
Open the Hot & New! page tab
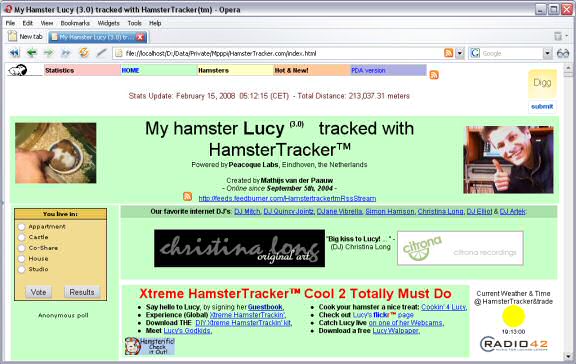click(x=312, y=70)
